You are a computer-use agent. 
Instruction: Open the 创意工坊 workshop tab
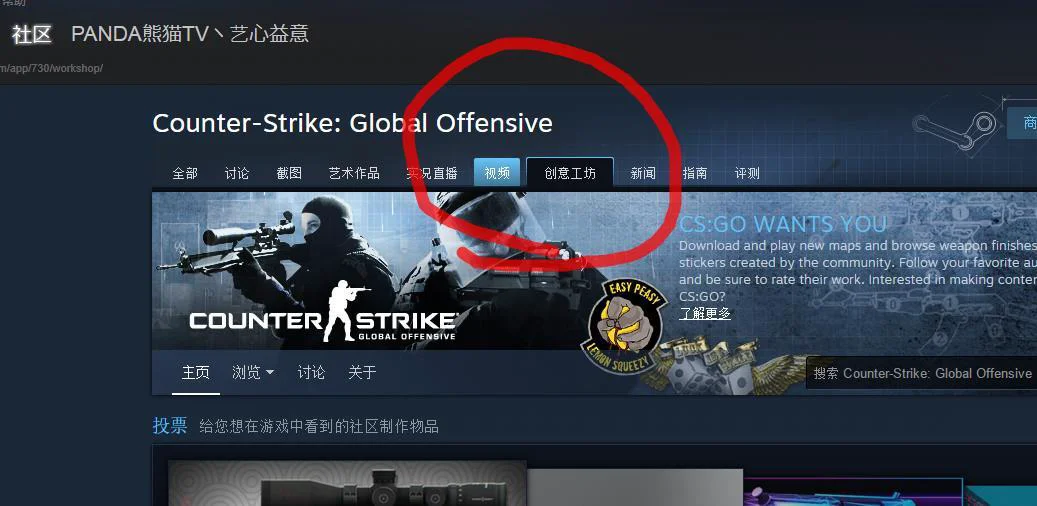point(569,173)
